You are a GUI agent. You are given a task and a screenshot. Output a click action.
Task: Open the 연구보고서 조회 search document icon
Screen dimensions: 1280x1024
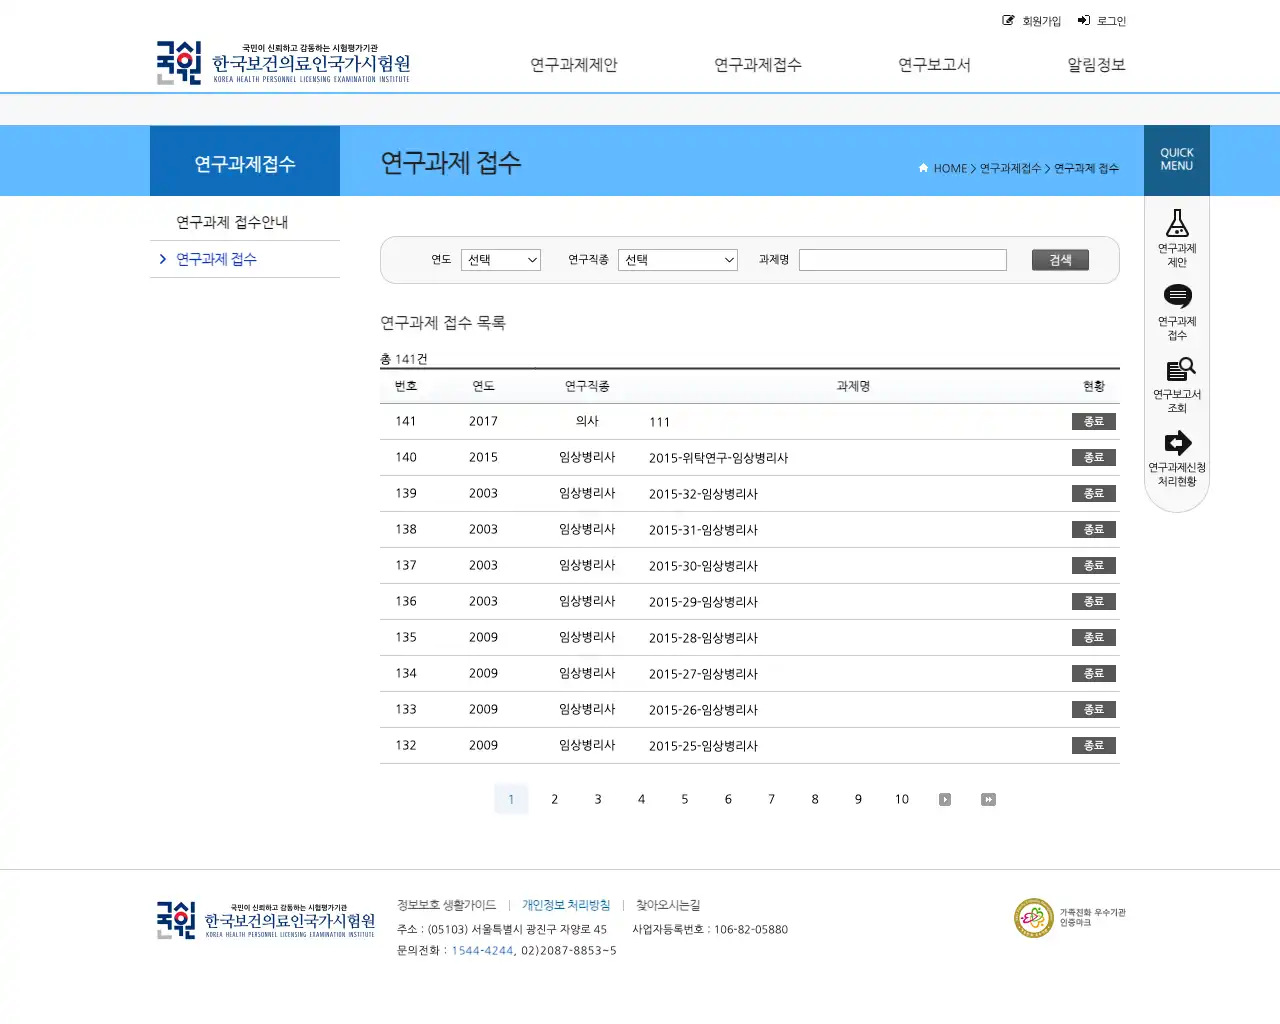(1180, 369)
